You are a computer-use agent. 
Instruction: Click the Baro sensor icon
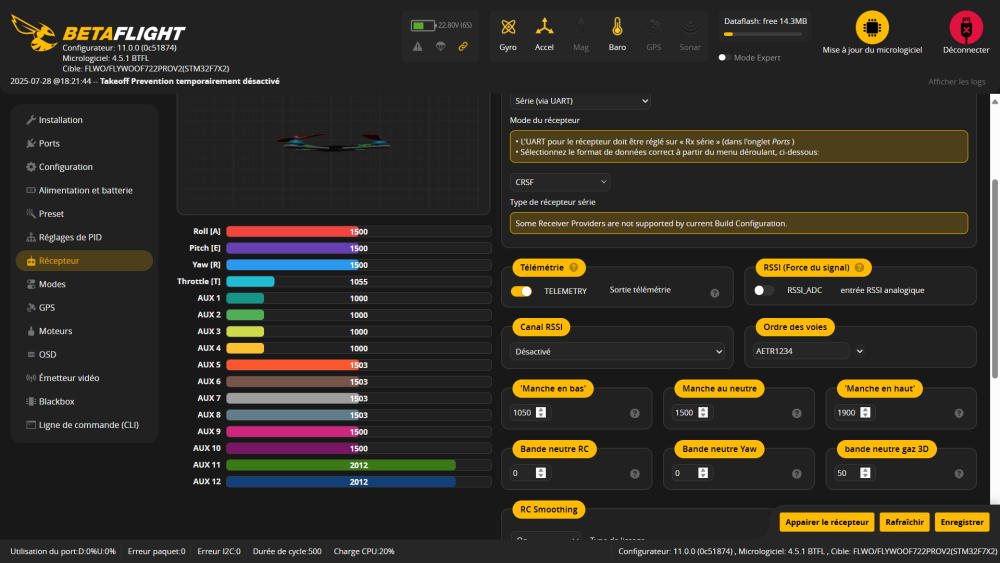click(x=617, y=27)
